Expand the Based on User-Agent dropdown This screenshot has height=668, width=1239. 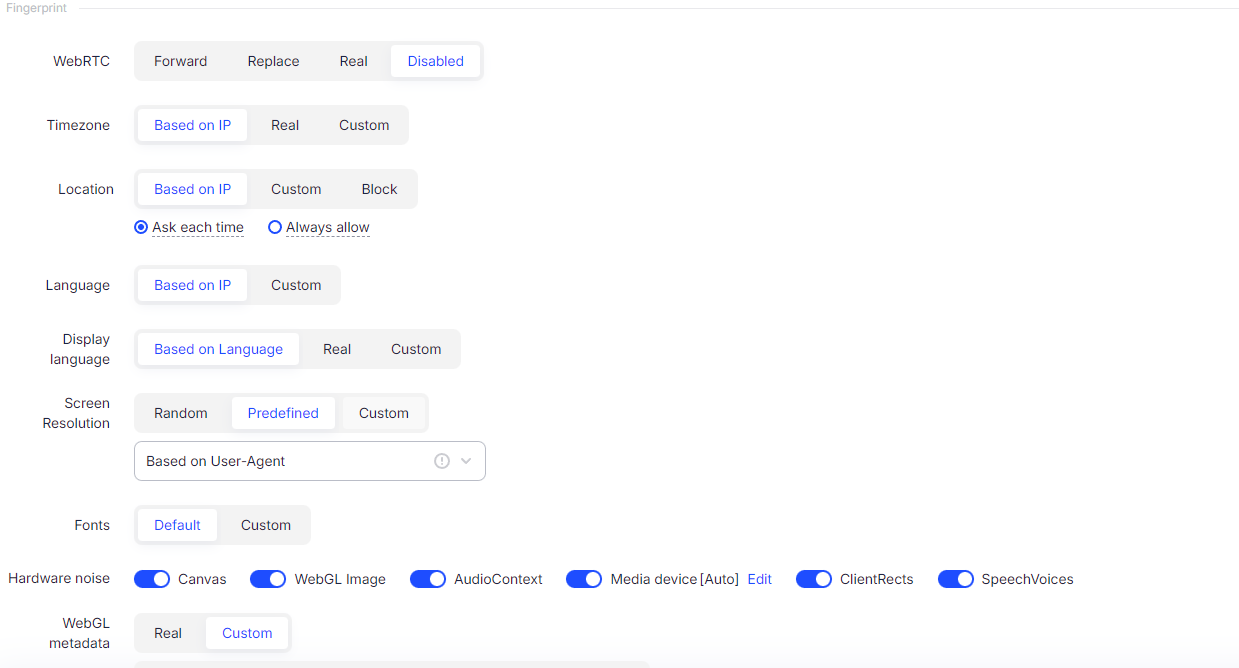coord(466,461)
